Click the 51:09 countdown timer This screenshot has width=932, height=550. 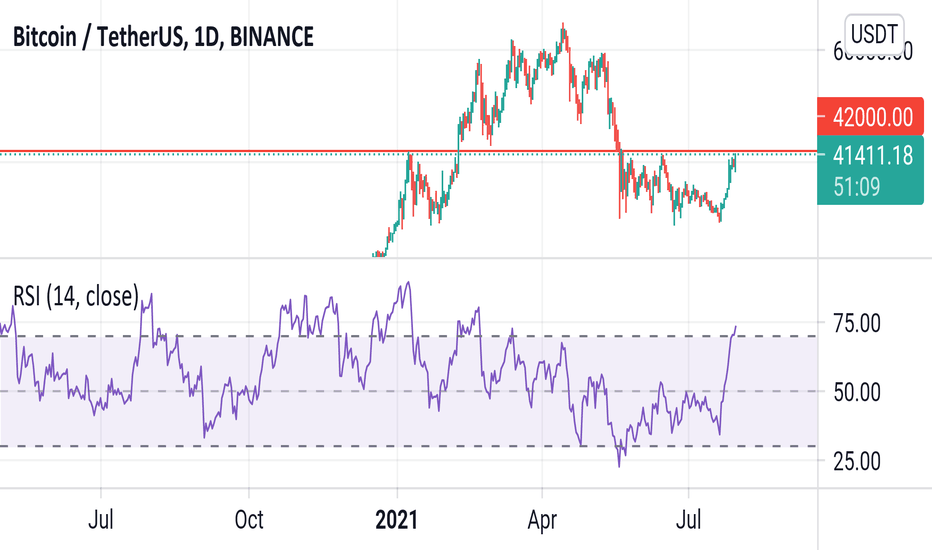pyautogui.click(x=857, y=187)
